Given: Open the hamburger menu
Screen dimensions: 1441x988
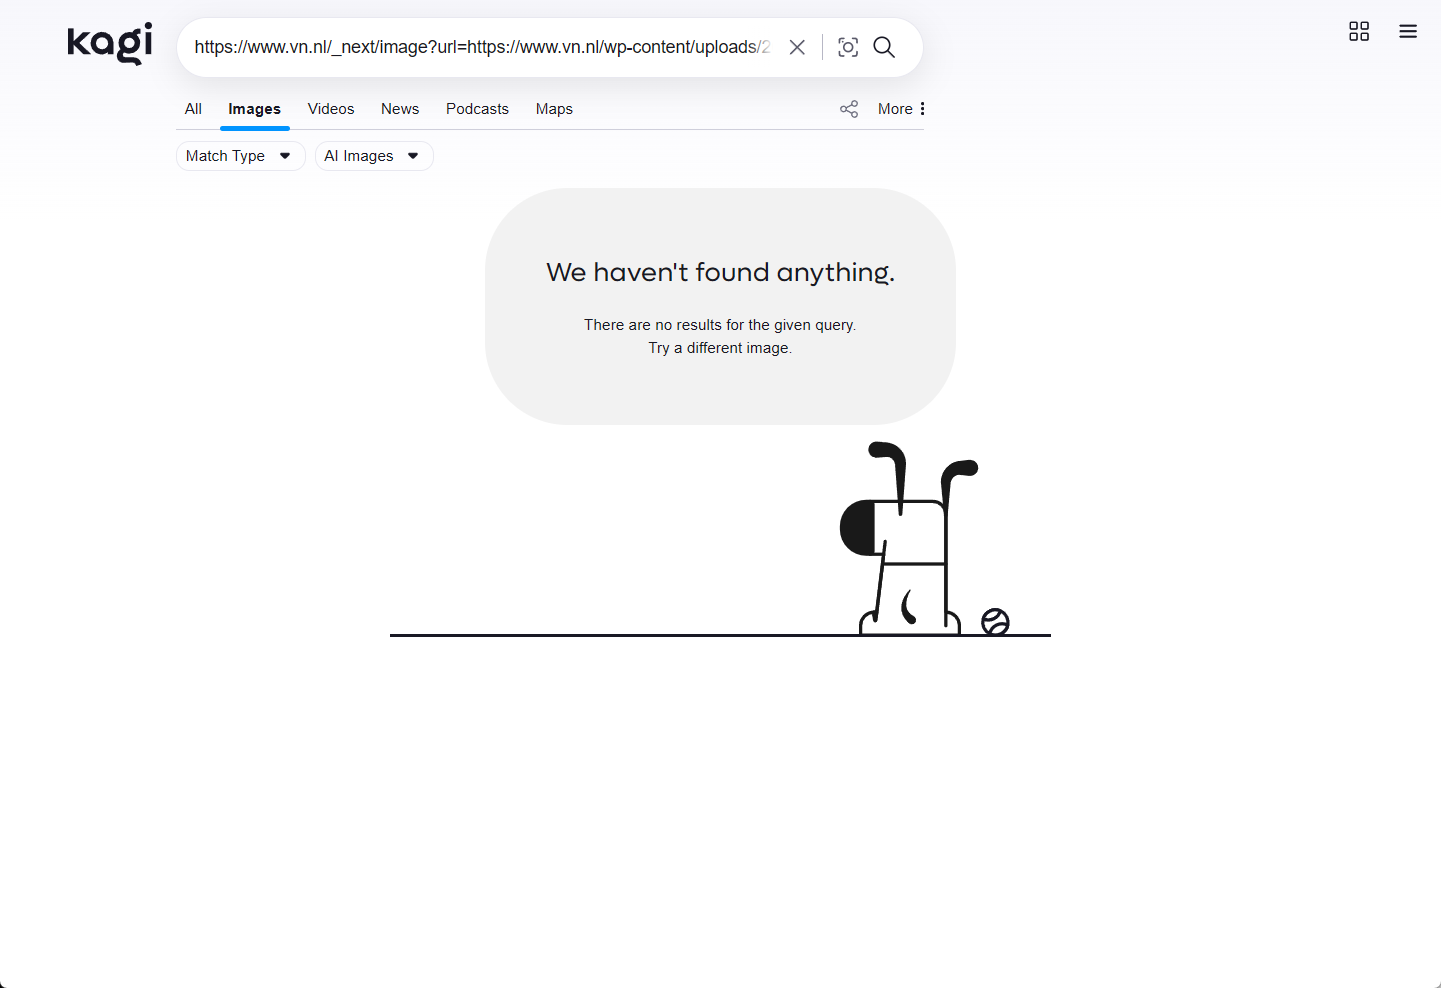Looking at the screenshot, I should (x=1408, y=31).
